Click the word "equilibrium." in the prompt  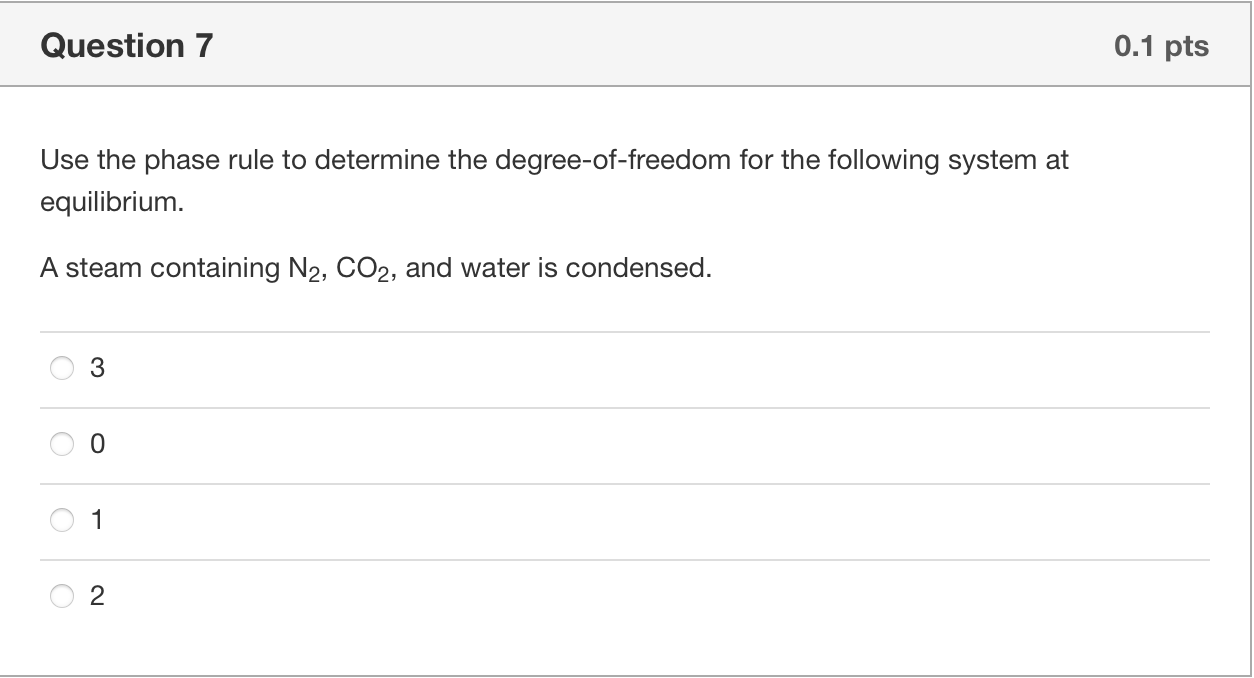click(112, 204)
